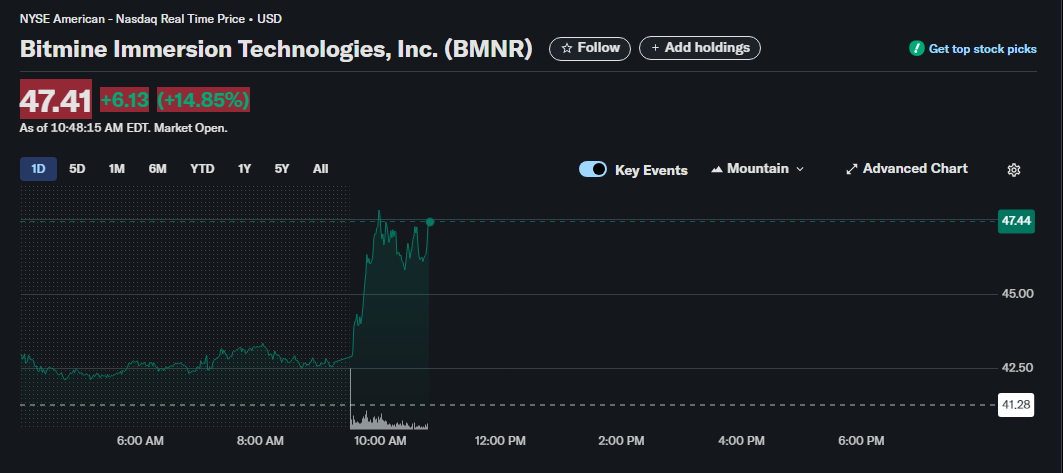The width and height of the screenshot is (1063, 473).
Task: Click the As of 10:48:15 AM EDT timestamp
Action: click(123, 128)
